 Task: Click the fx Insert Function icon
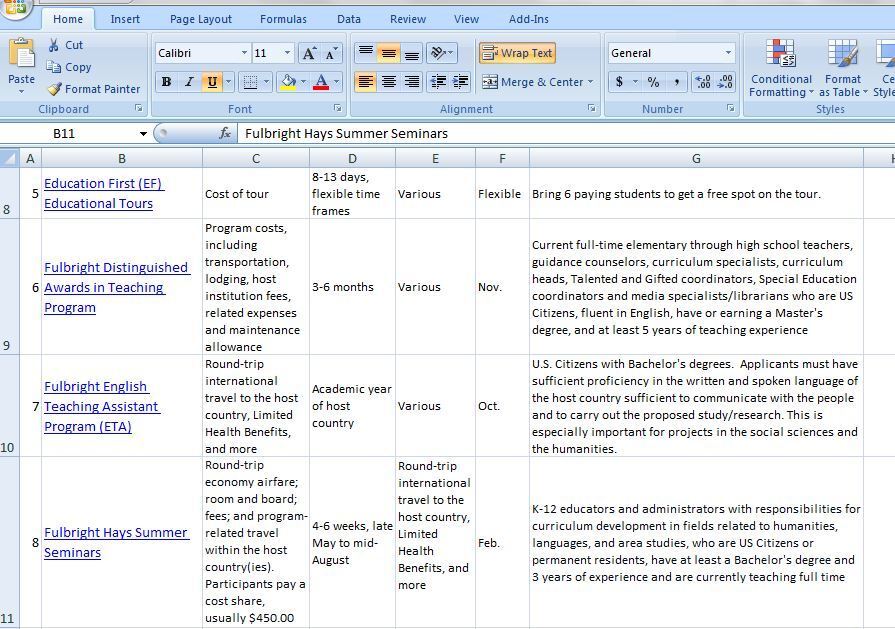pos(224,134)
